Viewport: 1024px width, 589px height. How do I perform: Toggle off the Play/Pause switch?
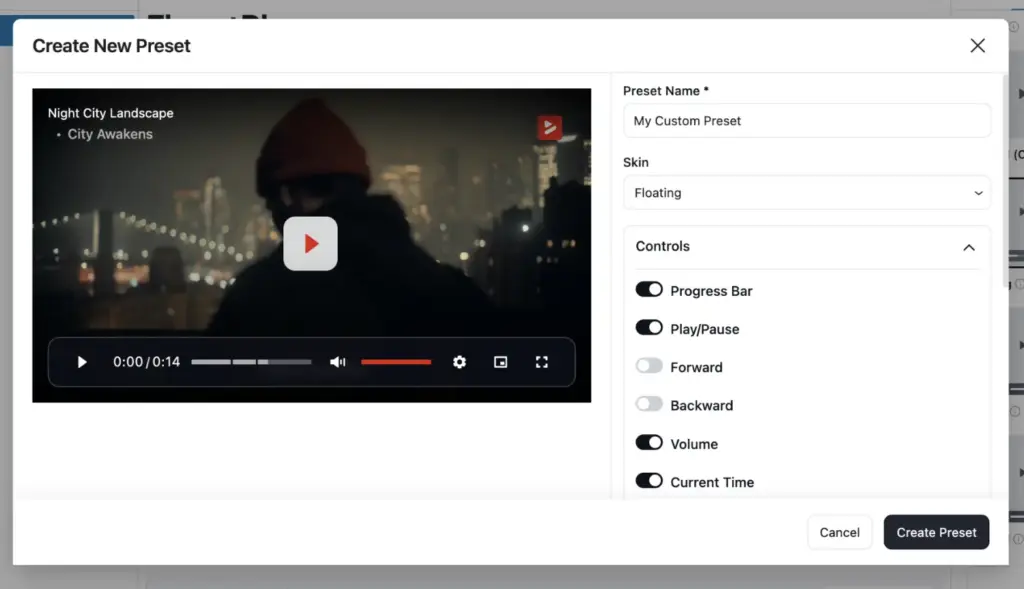pyautogui.click(x=649, y=328)
